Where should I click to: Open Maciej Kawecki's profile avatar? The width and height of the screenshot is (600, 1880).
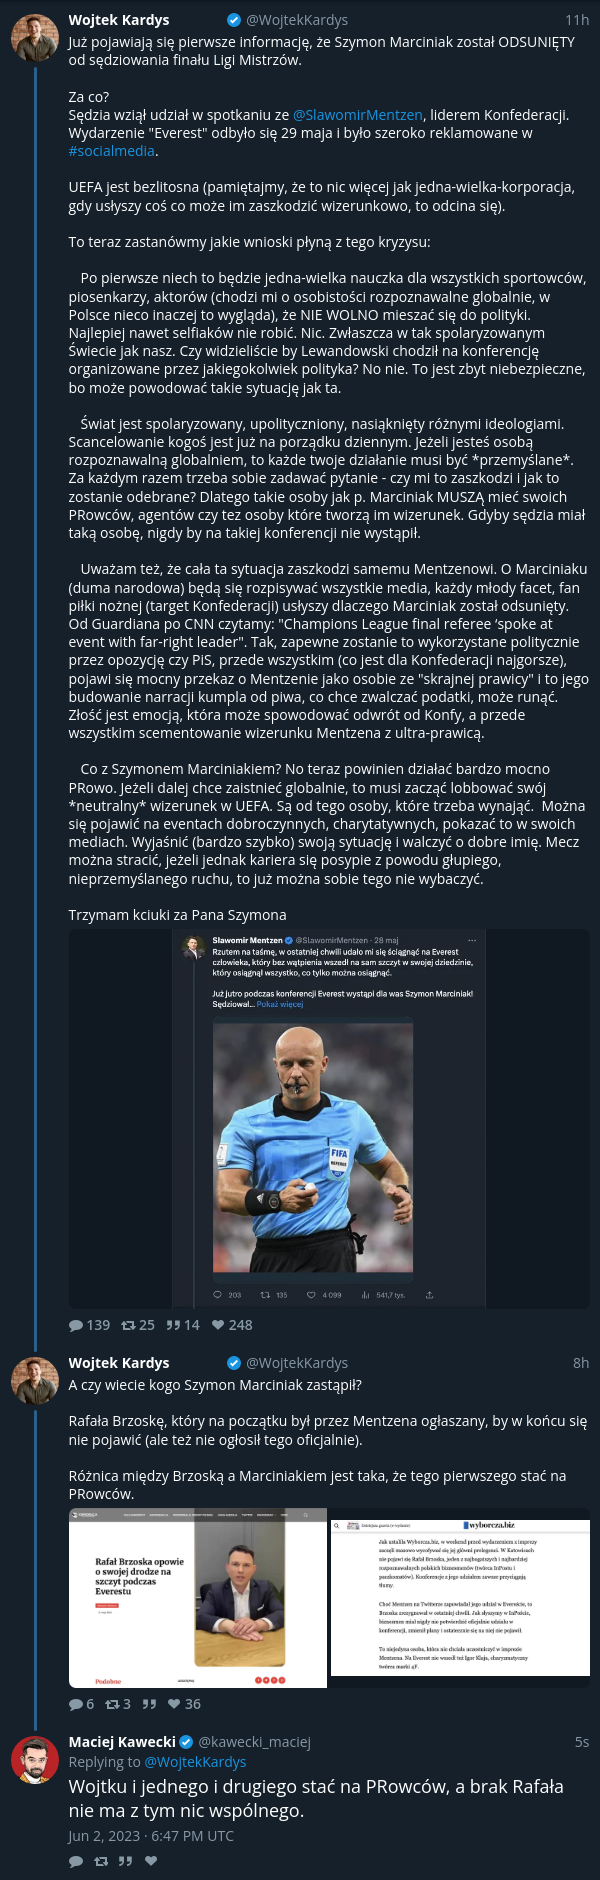coord(35,1759)
